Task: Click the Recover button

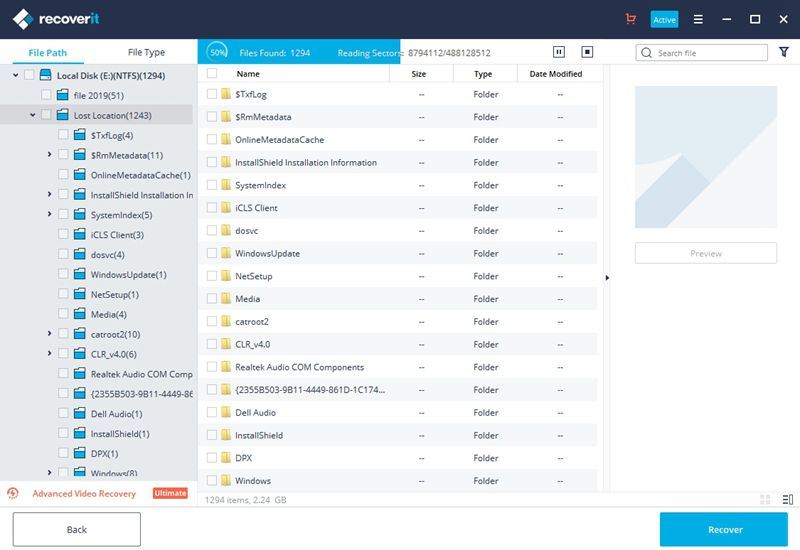Action: click(x=724, y=530)
